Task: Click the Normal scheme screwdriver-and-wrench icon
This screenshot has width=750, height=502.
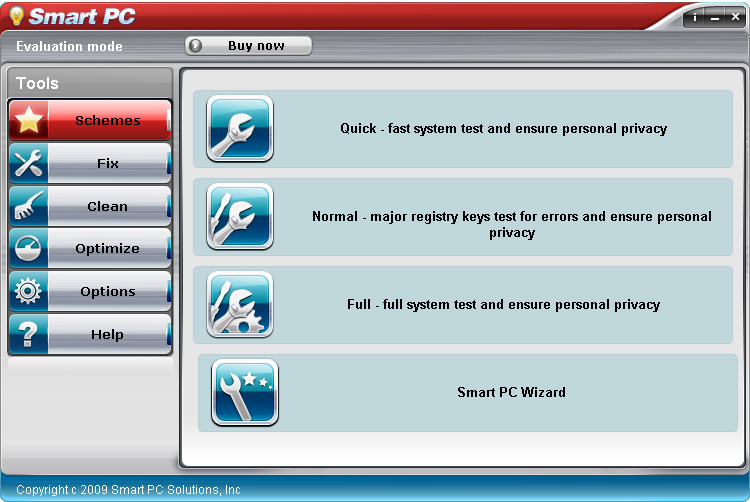Action: 240,216
